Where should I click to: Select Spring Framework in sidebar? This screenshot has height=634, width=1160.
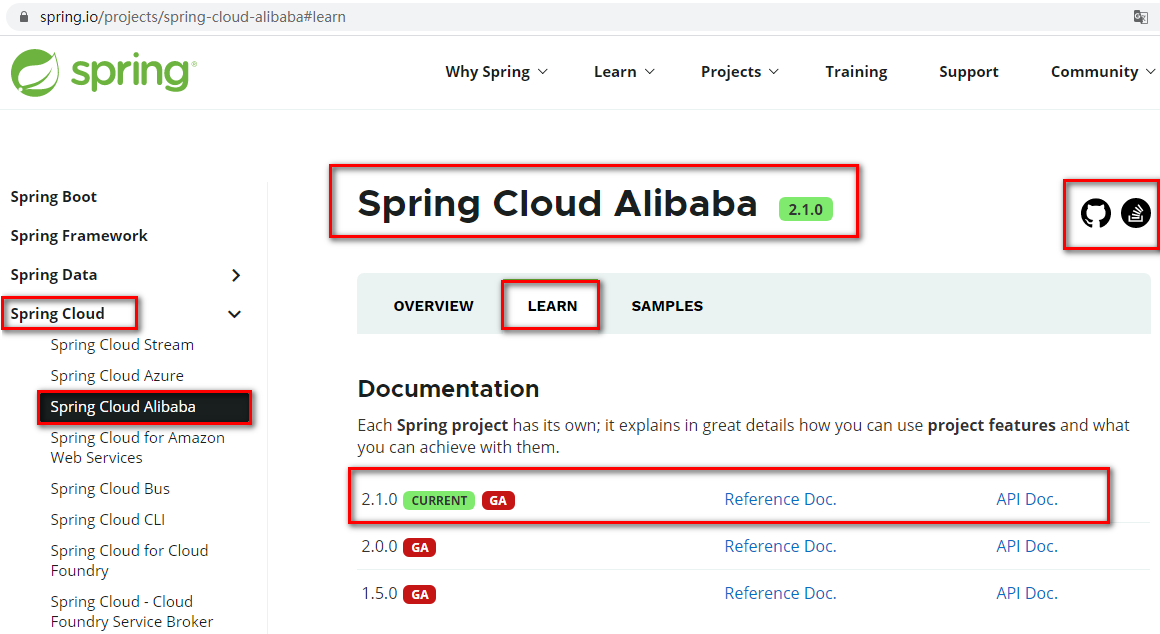(x=79, y=236)
